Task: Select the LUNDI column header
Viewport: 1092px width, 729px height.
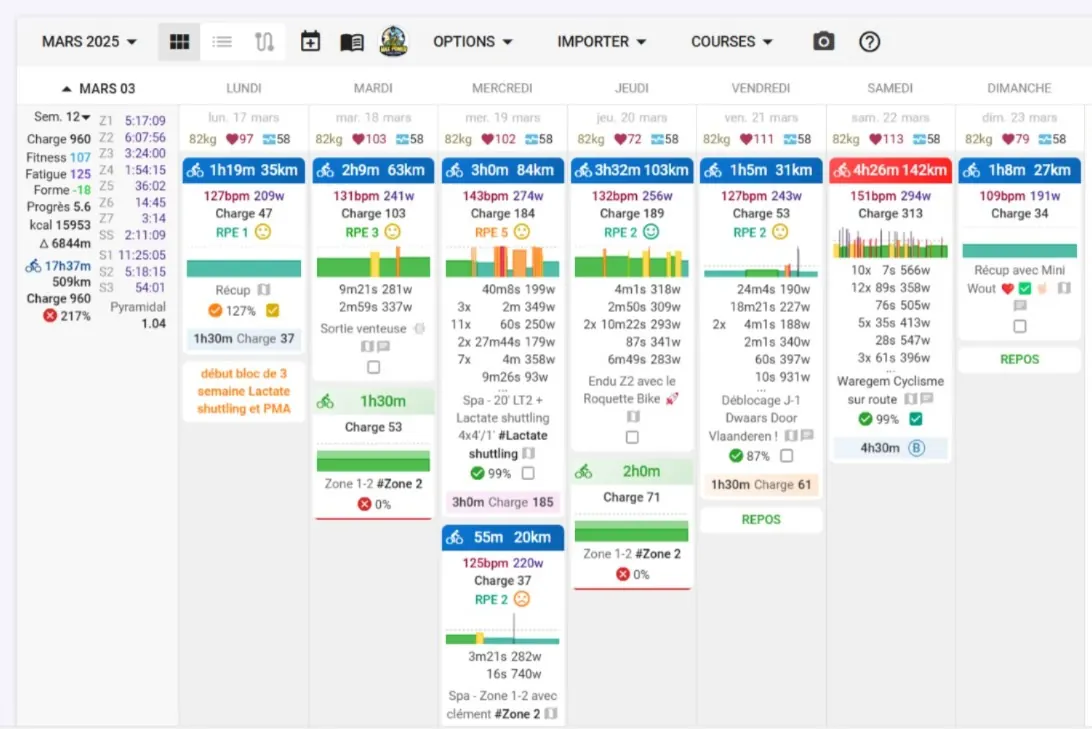Action: coord(244,88)
